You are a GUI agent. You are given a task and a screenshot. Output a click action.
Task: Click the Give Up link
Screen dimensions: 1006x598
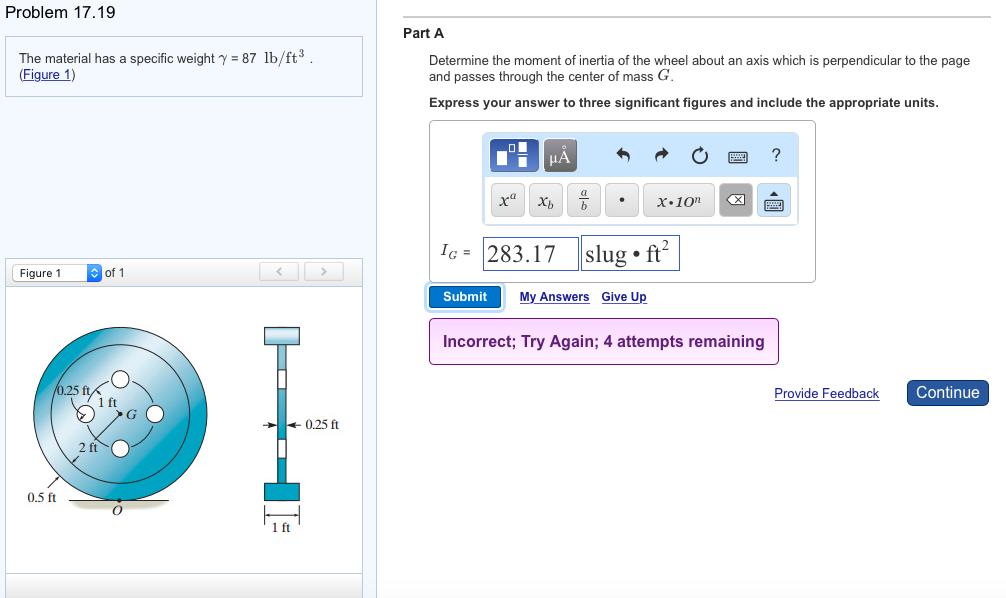tap(623, 297)
